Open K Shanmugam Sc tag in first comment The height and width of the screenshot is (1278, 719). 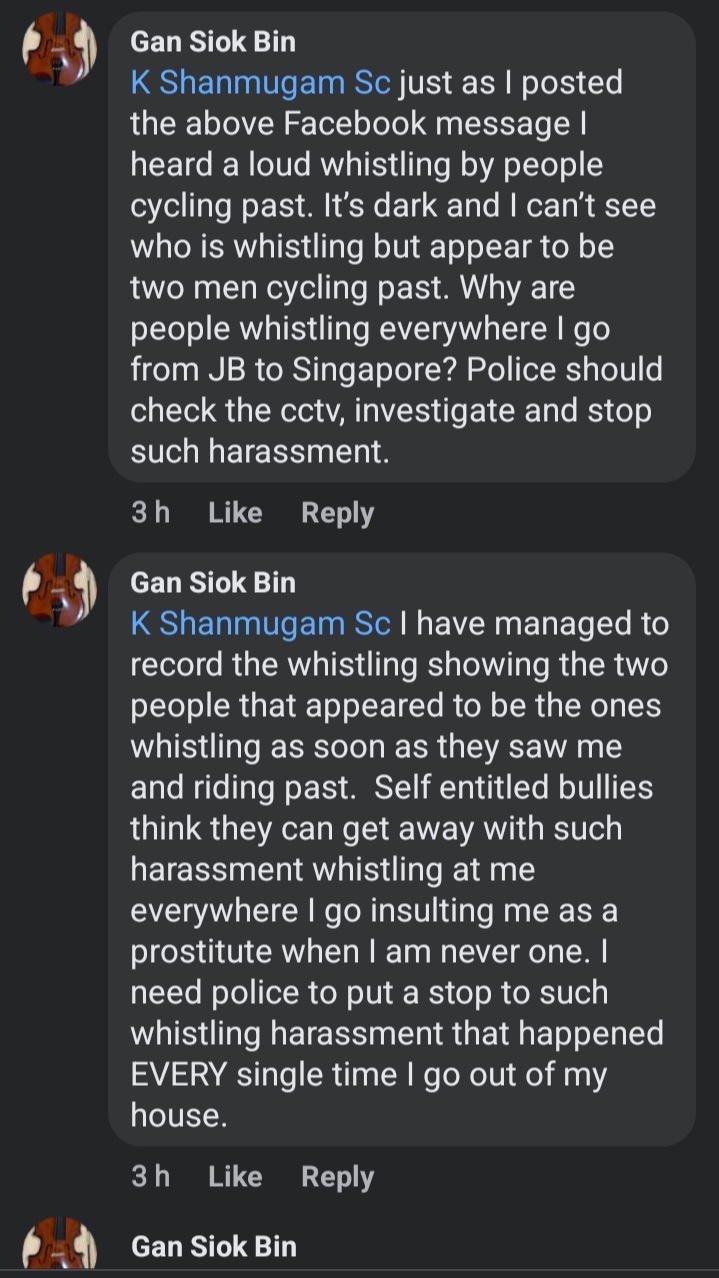pyautogui.click(x=260, y=83)
